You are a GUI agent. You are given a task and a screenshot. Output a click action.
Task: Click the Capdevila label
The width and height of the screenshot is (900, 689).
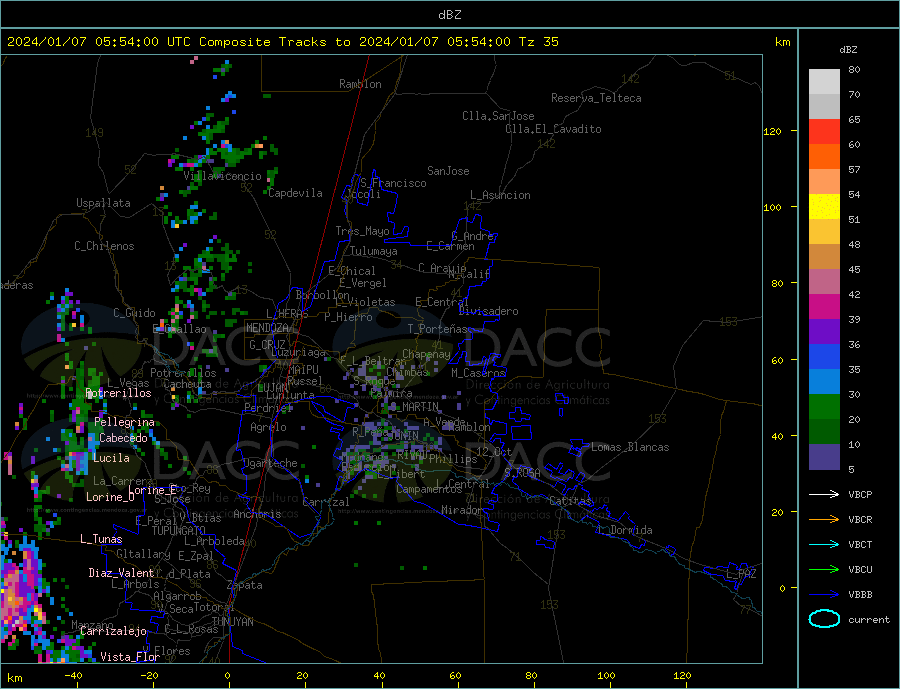[296, 193]
